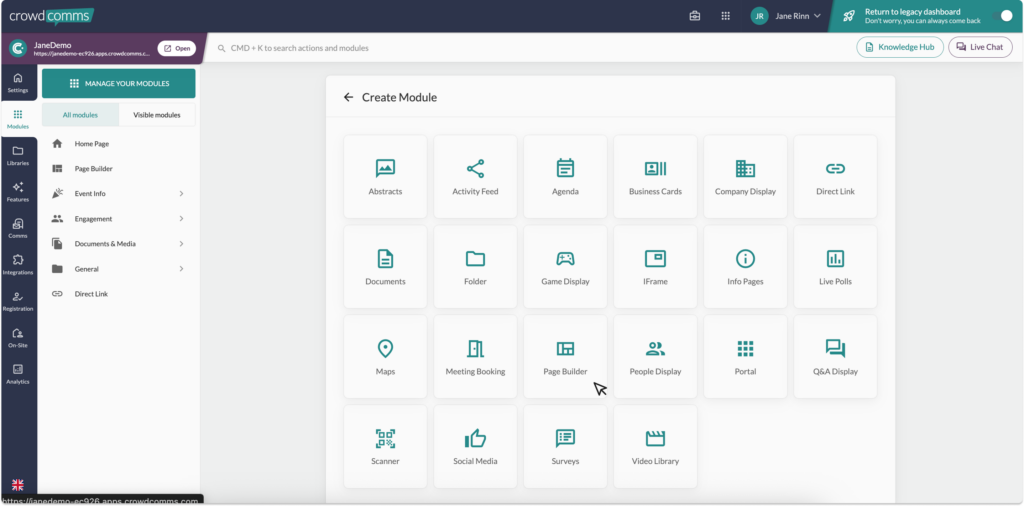The image size is (1024, 506).
Task: Expand the Documents & Media group
Action: pos(119,244)
